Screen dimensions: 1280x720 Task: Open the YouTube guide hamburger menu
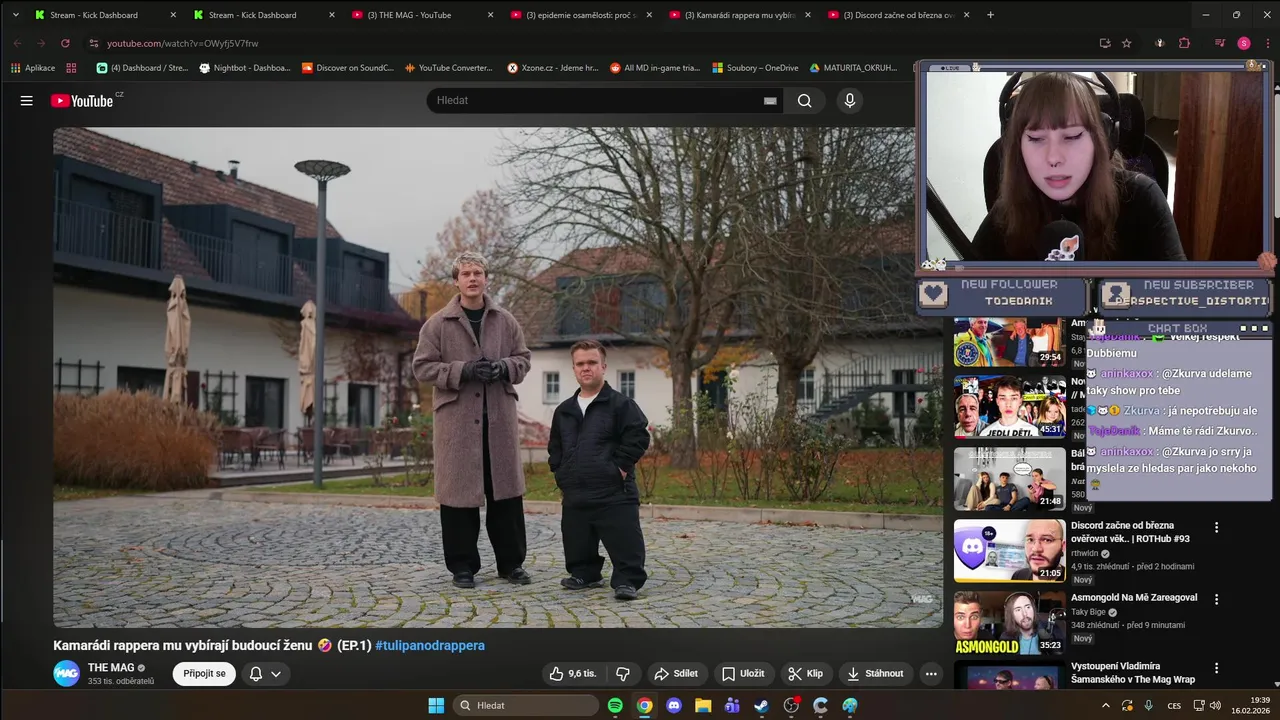pos(27,100)
